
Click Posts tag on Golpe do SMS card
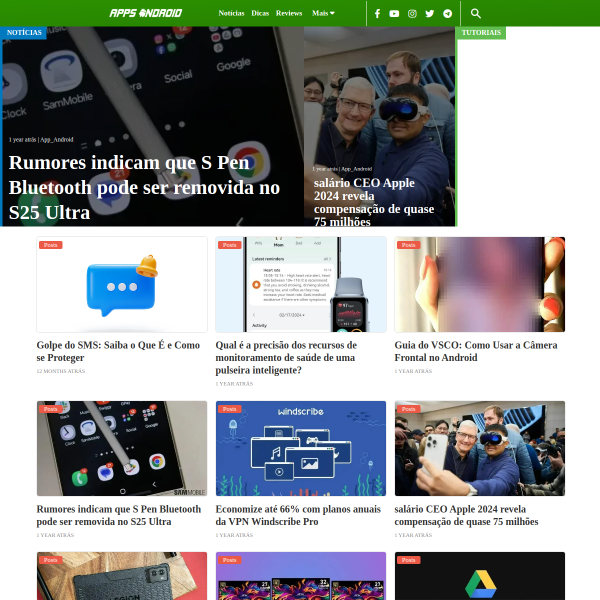(51, 245)
